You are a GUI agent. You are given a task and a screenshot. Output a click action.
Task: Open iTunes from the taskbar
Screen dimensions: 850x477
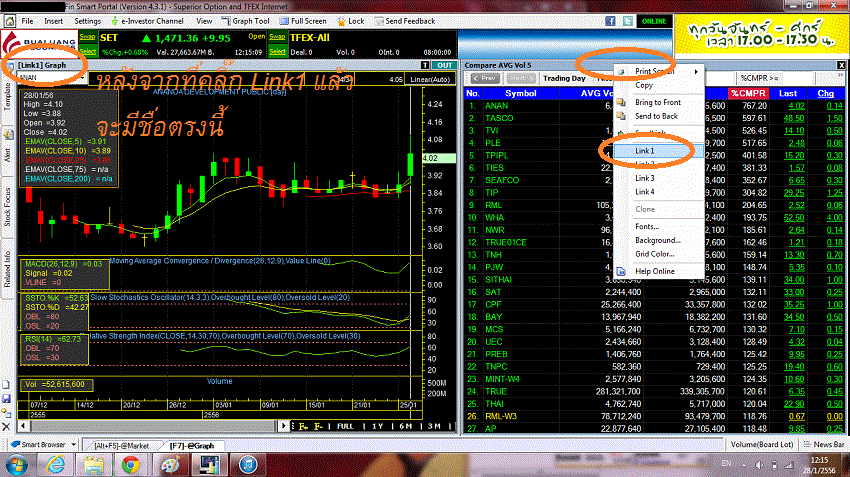tap(248, 465)
